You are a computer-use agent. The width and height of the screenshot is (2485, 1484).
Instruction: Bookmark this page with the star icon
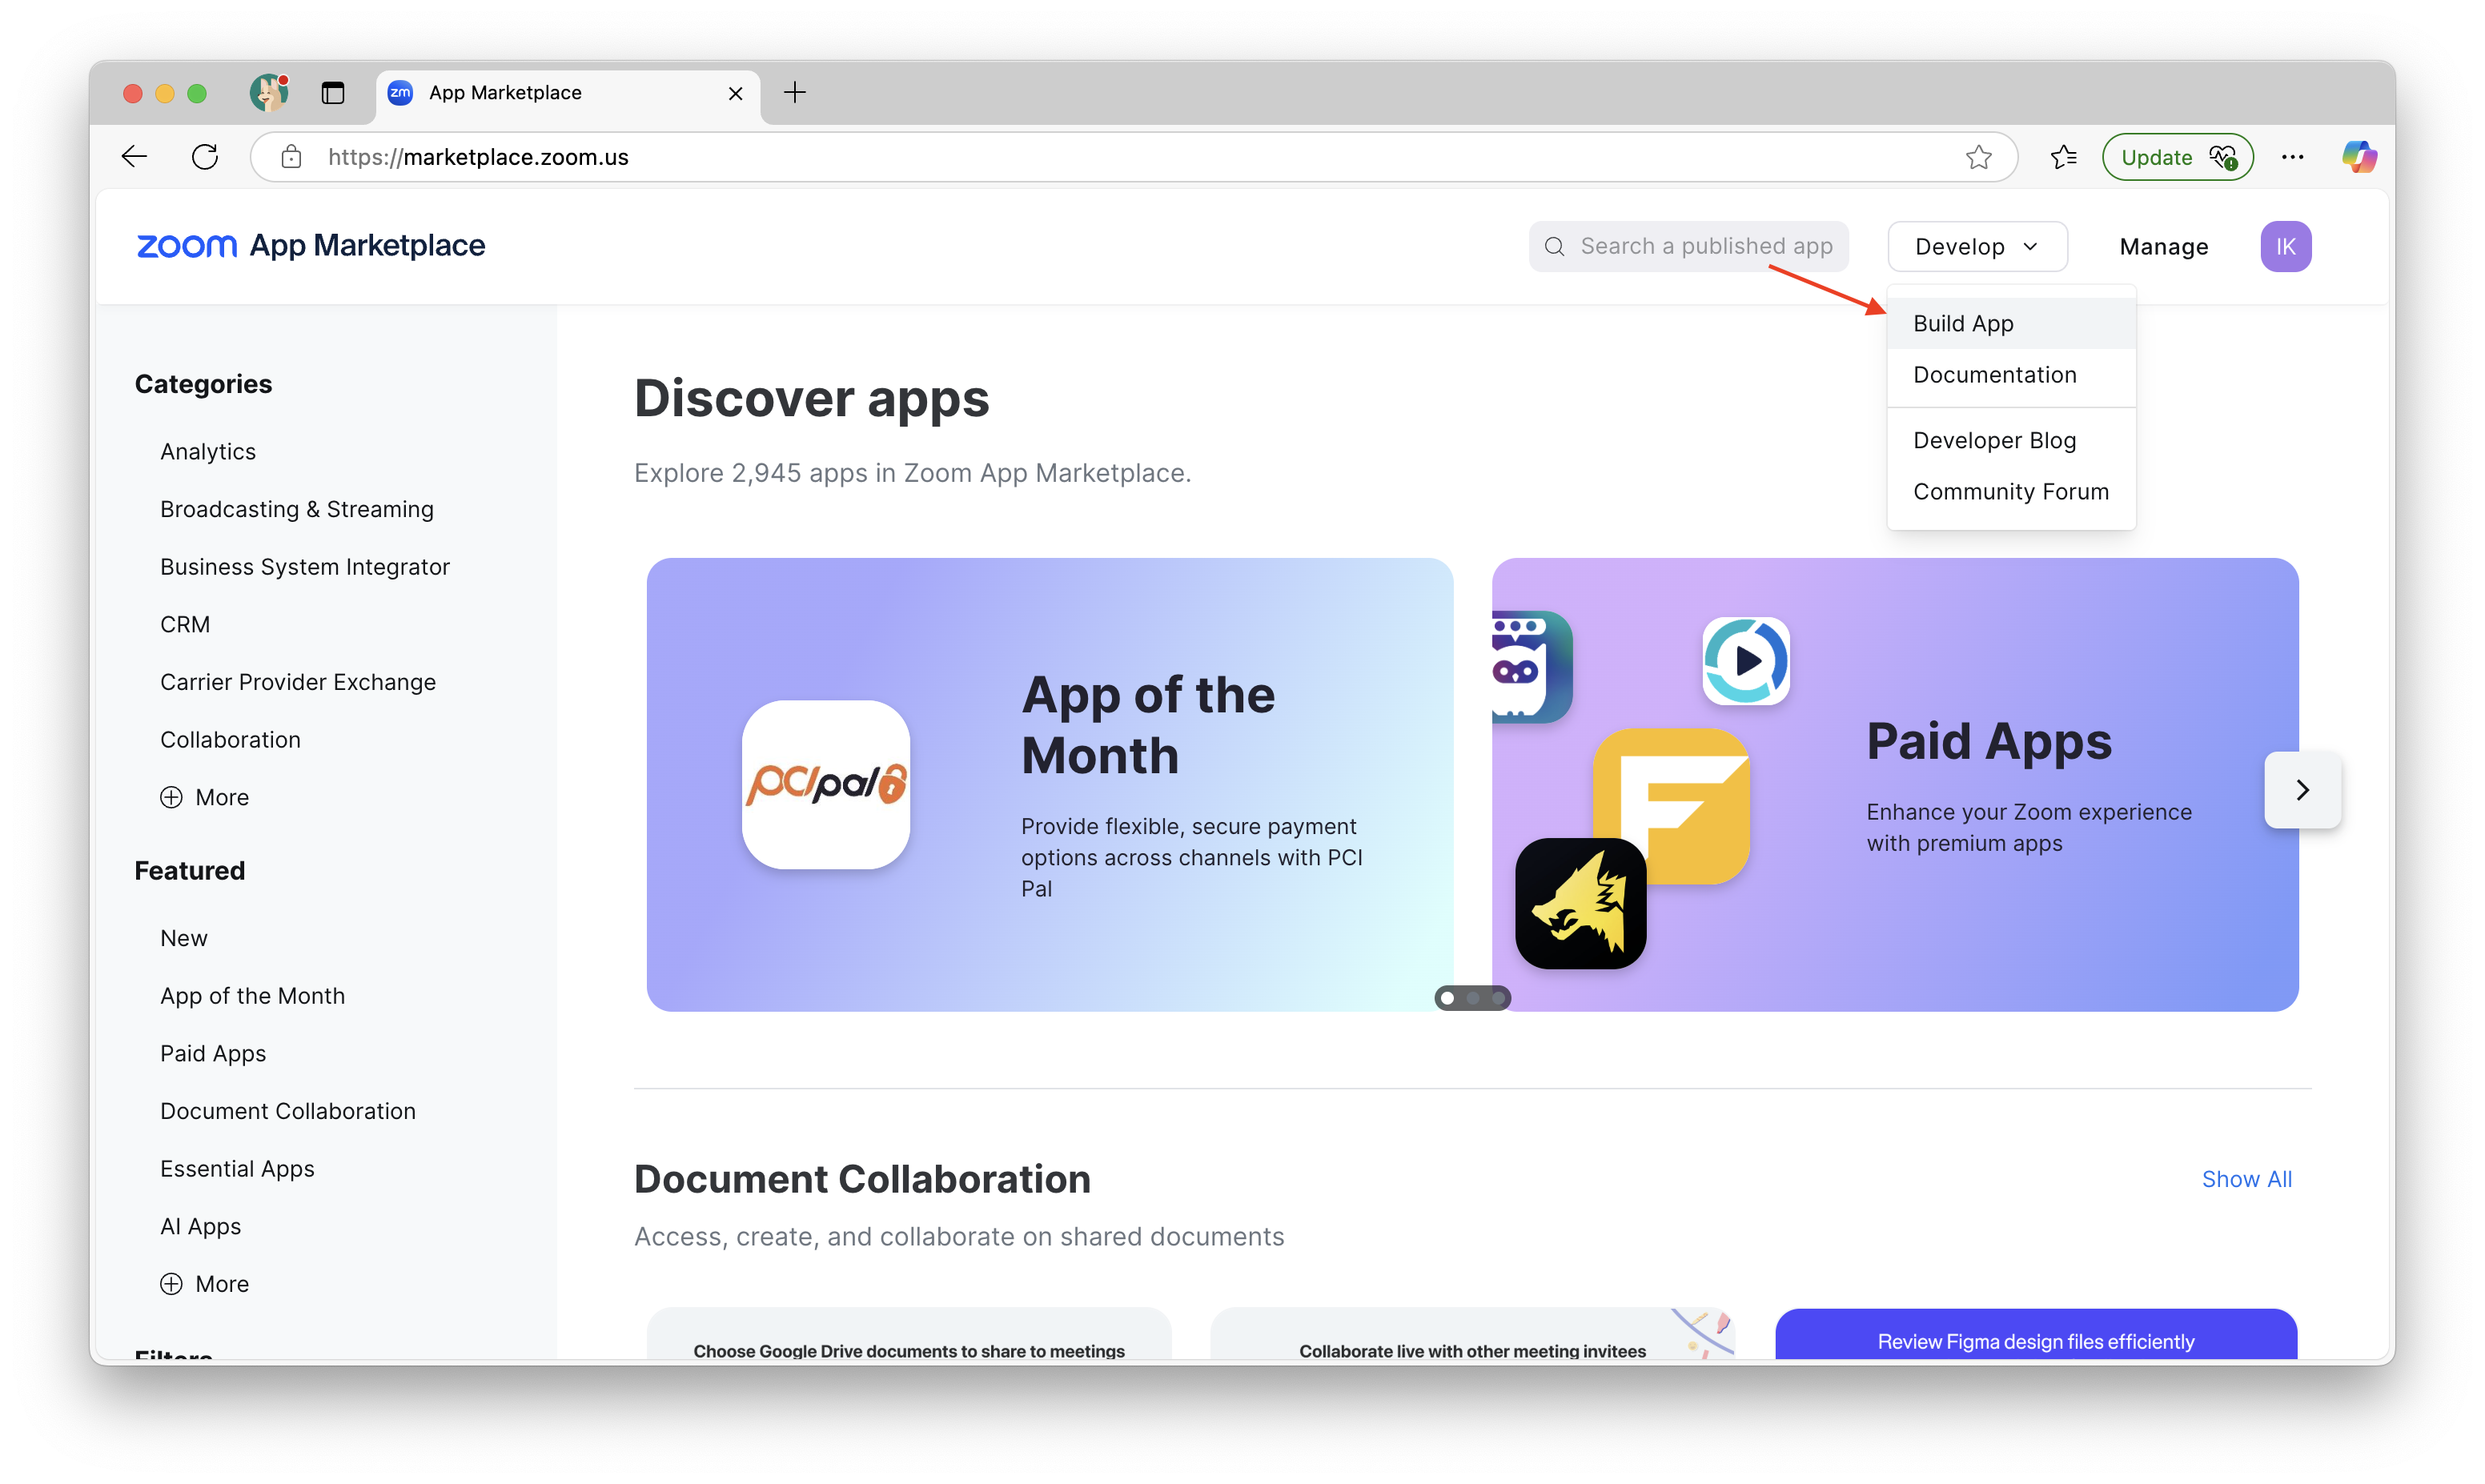point(1978,157)
